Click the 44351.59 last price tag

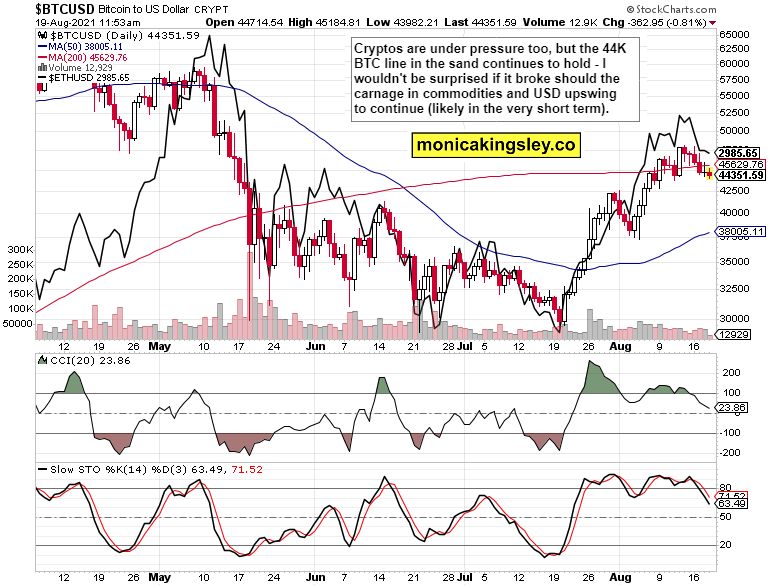(x=741, y=176)
